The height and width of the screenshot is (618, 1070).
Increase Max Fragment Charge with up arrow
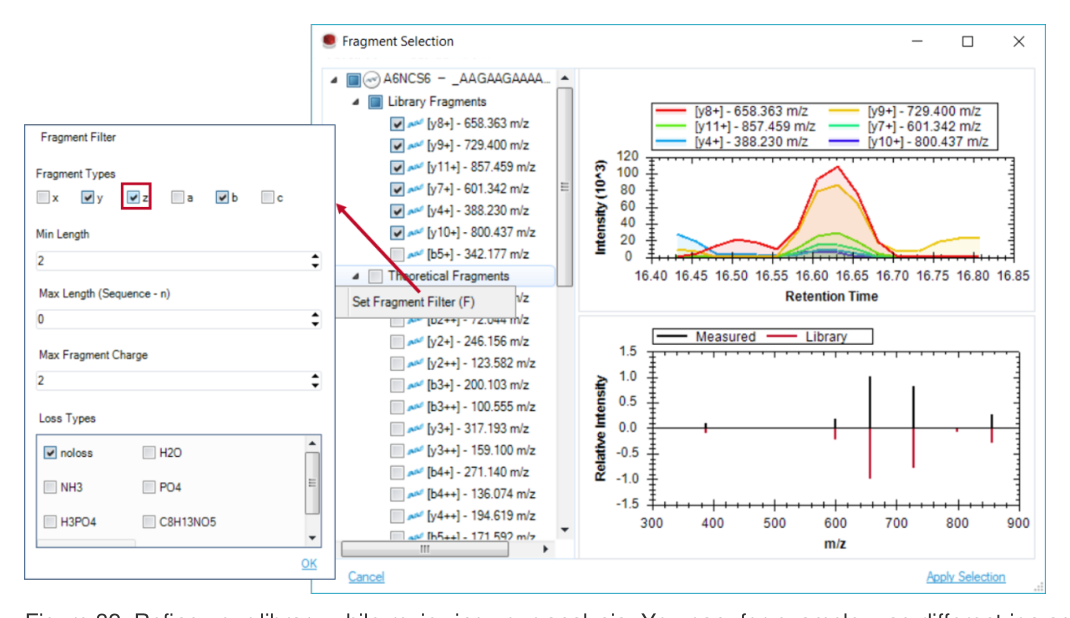point(315,376)
